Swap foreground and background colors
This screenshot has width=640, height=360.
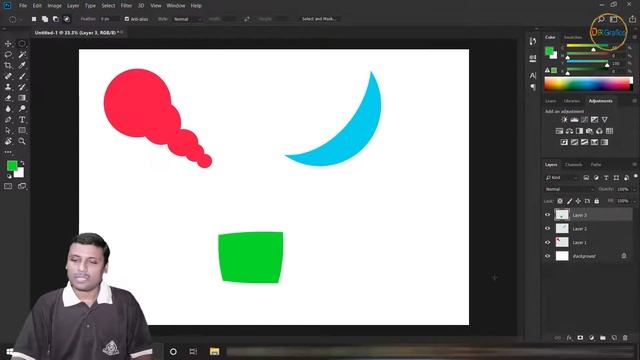[x=22, y=163]
